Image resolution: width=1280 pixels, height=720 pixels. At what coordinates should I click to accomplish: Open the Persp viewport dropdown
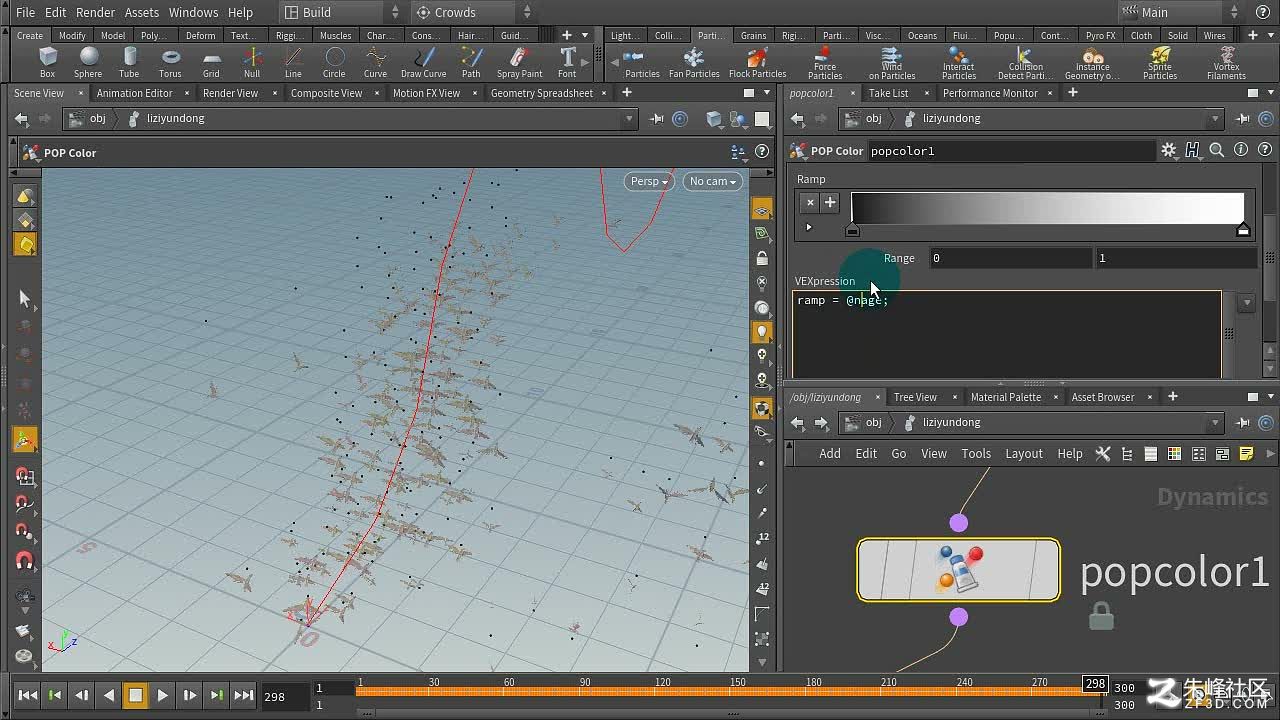pos(648,181)
